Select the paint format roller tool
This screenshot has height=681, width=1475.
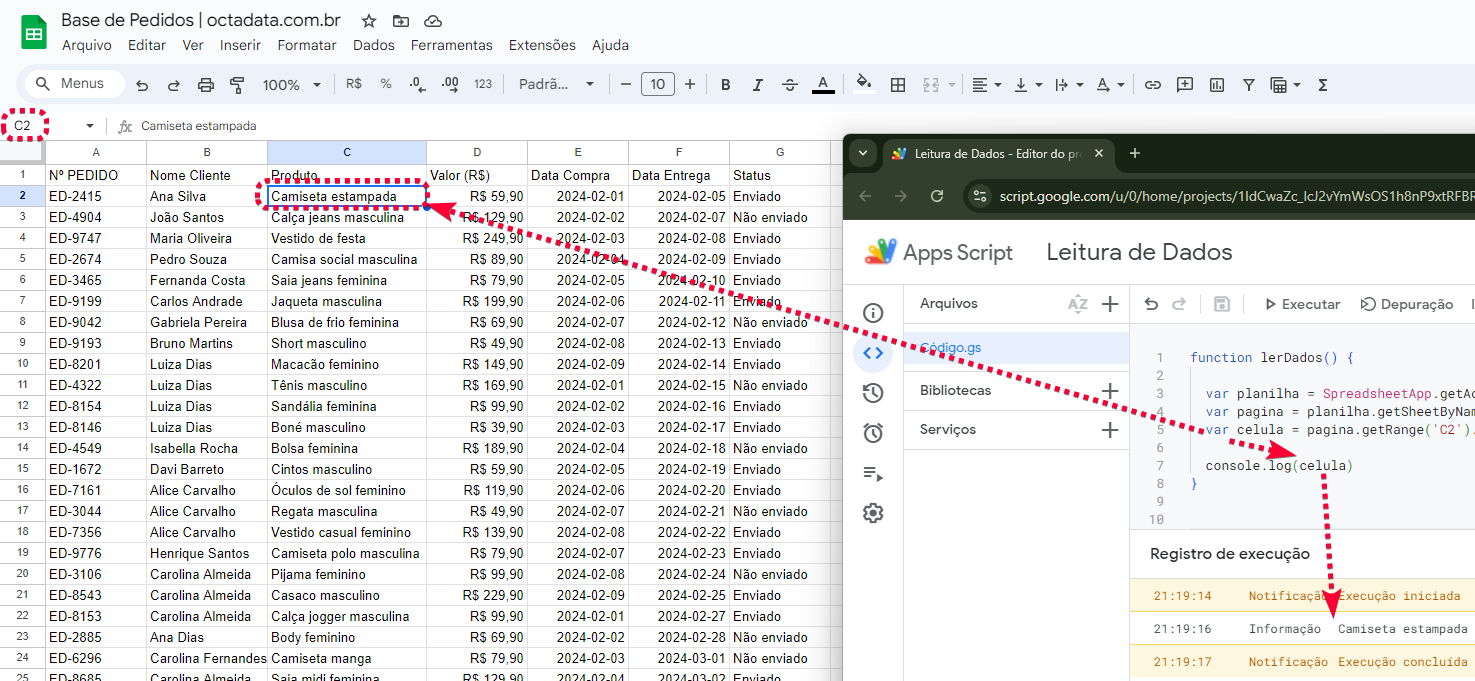click(237, 85)
